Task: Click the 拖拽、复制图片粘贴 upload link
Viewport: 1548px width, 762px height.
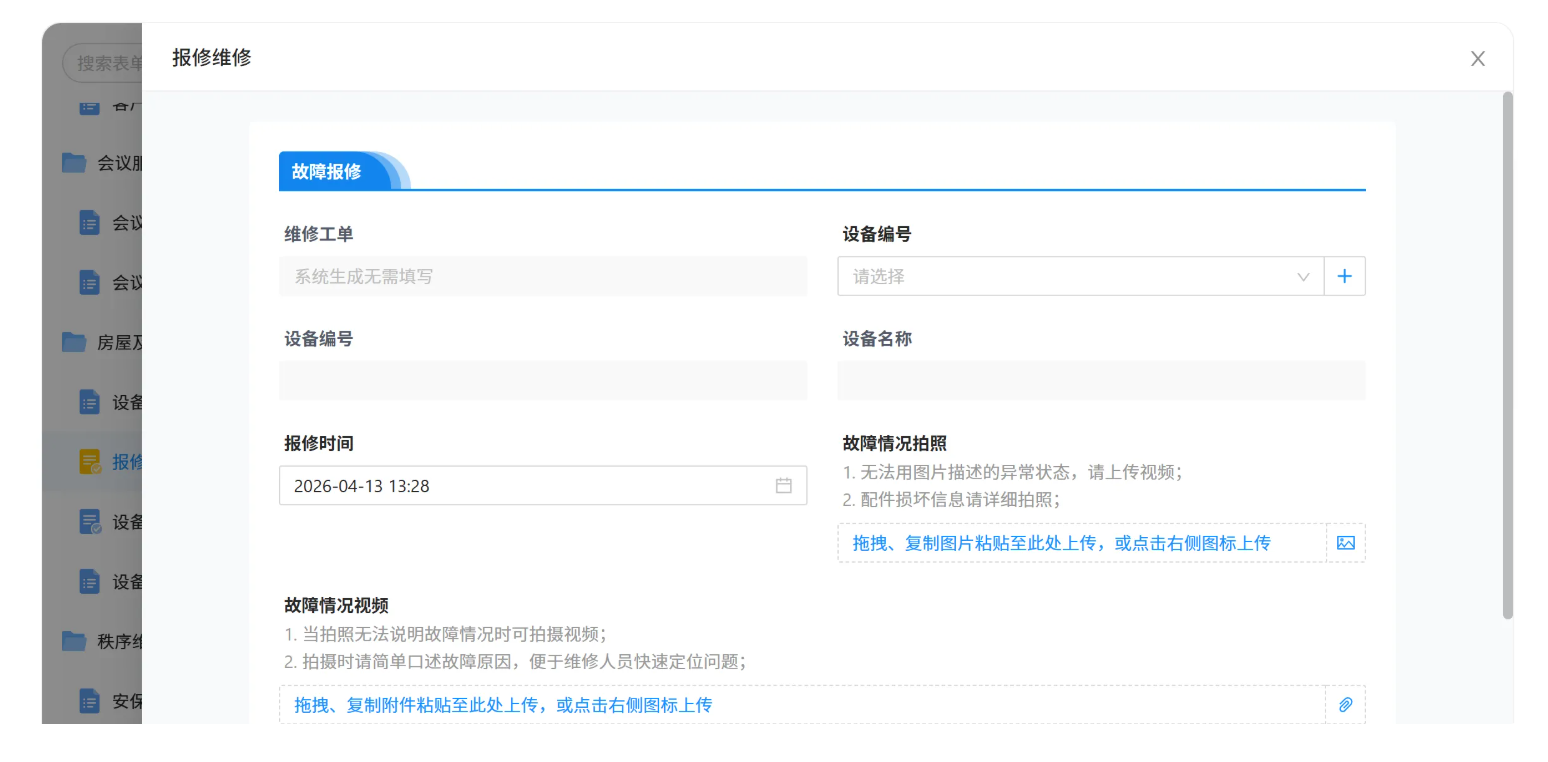Action: tap(1061, 543)
